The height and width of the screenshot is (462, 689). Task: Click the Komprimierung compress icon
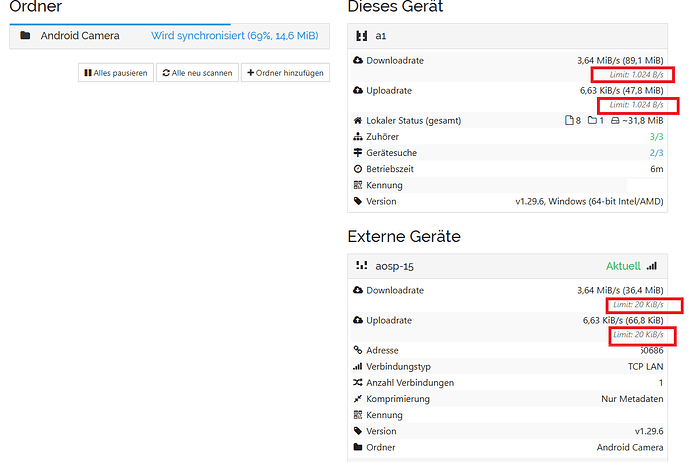click(x=358, y=399)
